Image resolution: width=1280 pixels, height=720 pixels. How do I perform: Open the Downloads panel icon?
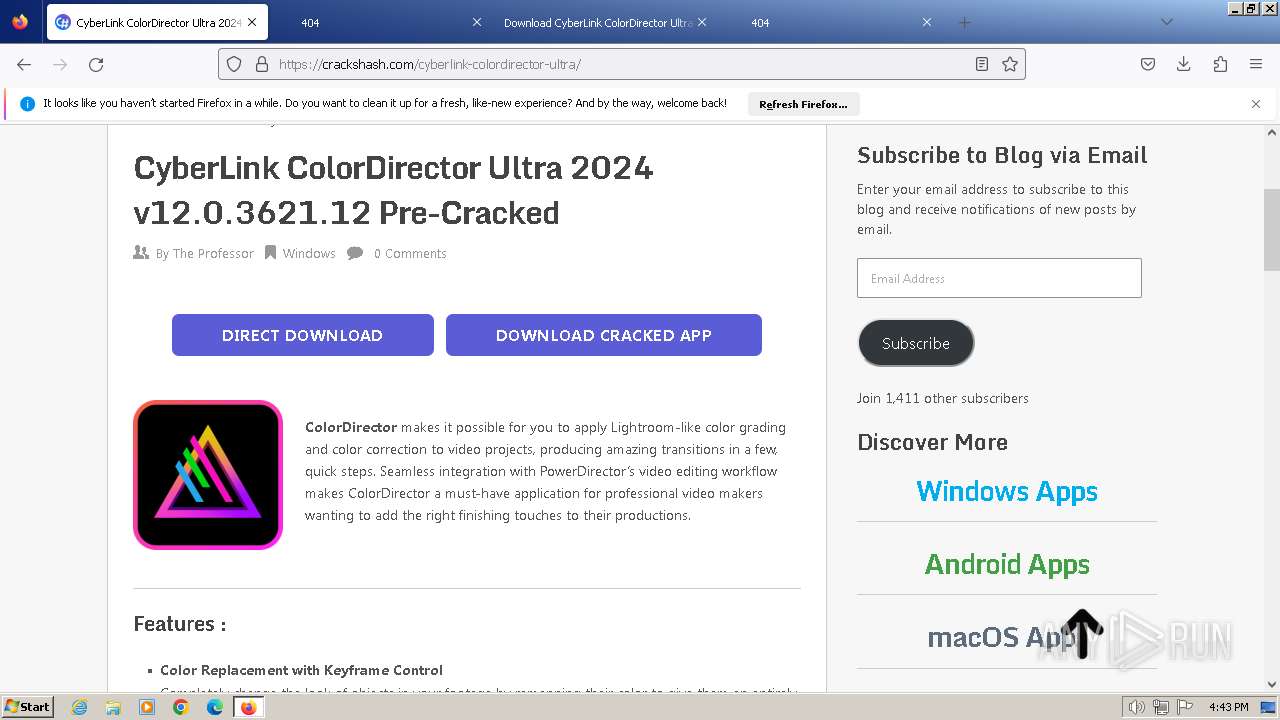coord(1184,64)
